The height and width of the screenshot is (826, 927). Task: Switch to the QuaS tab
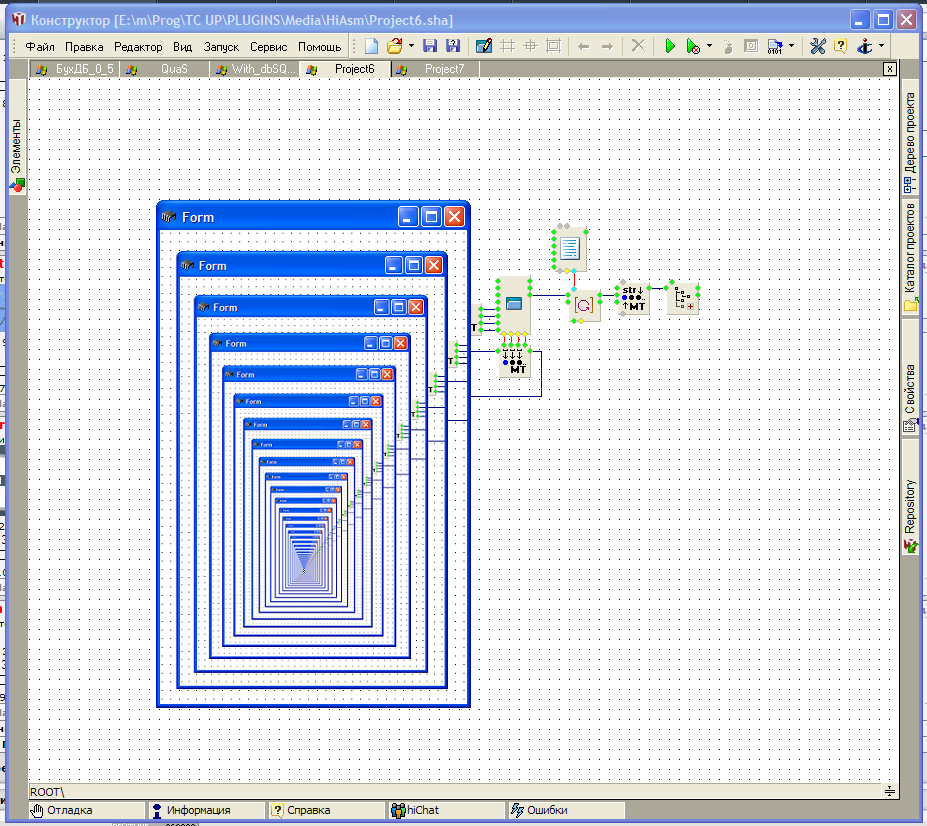[x=174, y=69]
